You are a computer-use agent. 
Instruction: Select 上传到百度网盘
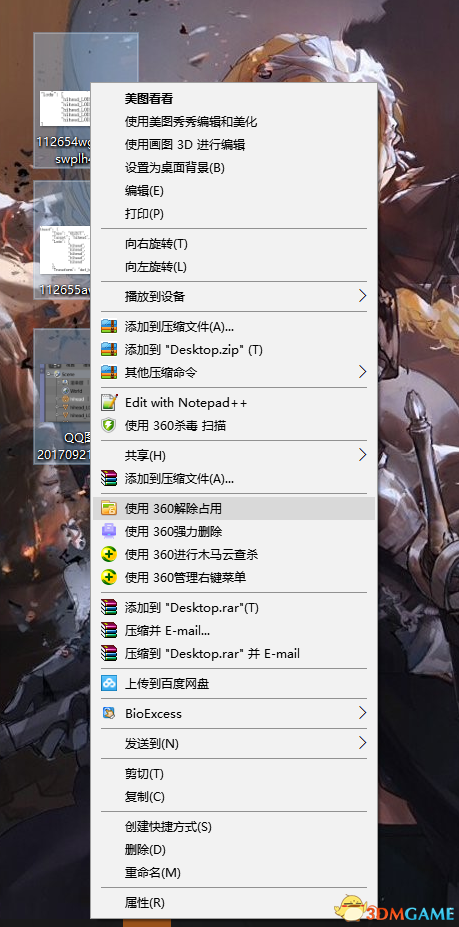coord(234,684)
